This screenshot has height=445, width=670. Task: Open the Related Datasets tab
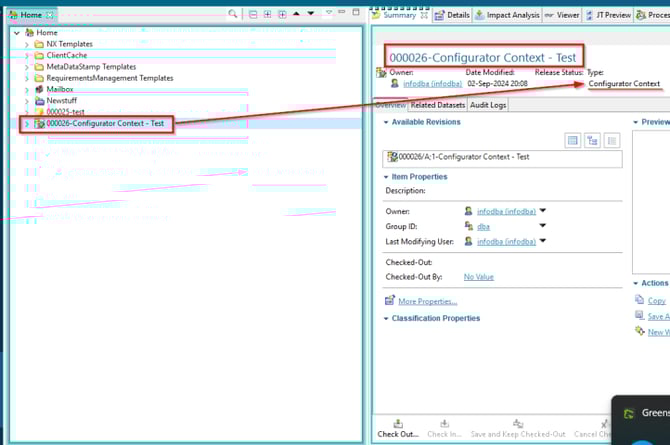coord(436,105)
